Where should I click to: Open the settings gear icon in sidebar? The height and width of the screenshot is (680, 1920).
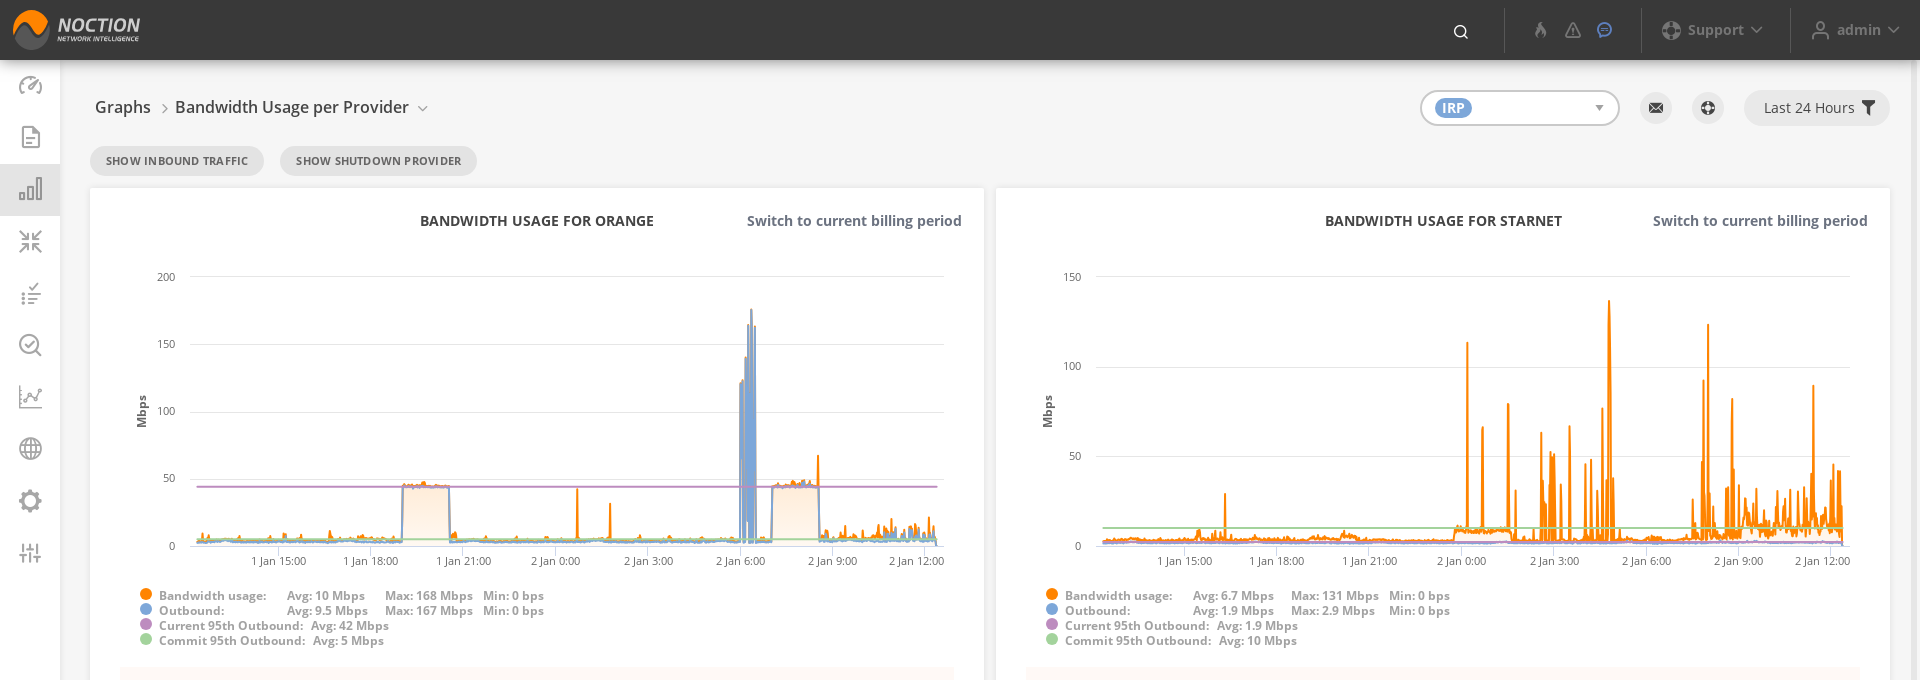pos(30,501)
